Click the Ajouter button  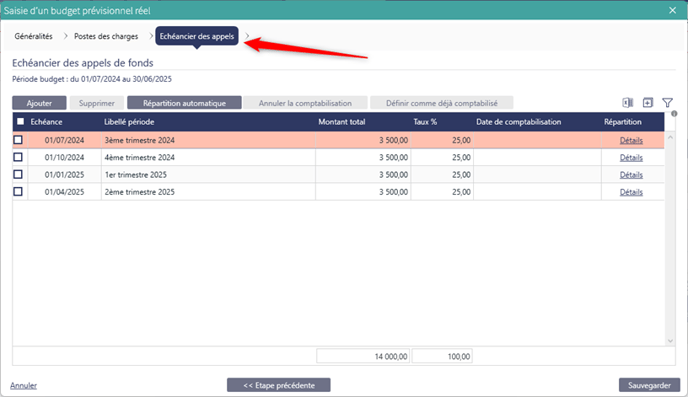coord(39,103)
